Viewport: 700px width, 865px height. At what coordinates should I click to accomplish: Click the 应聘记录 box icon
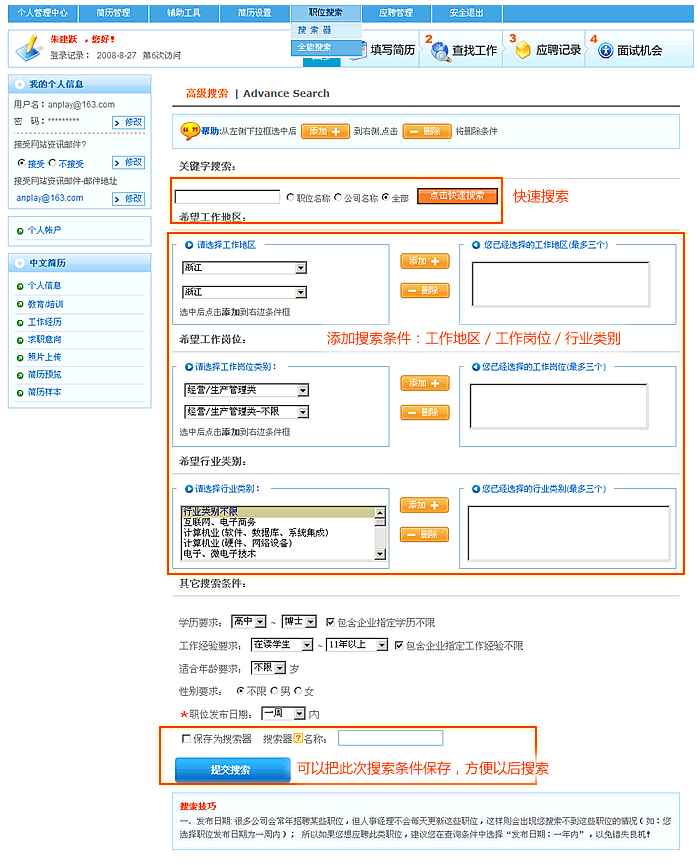522,51
